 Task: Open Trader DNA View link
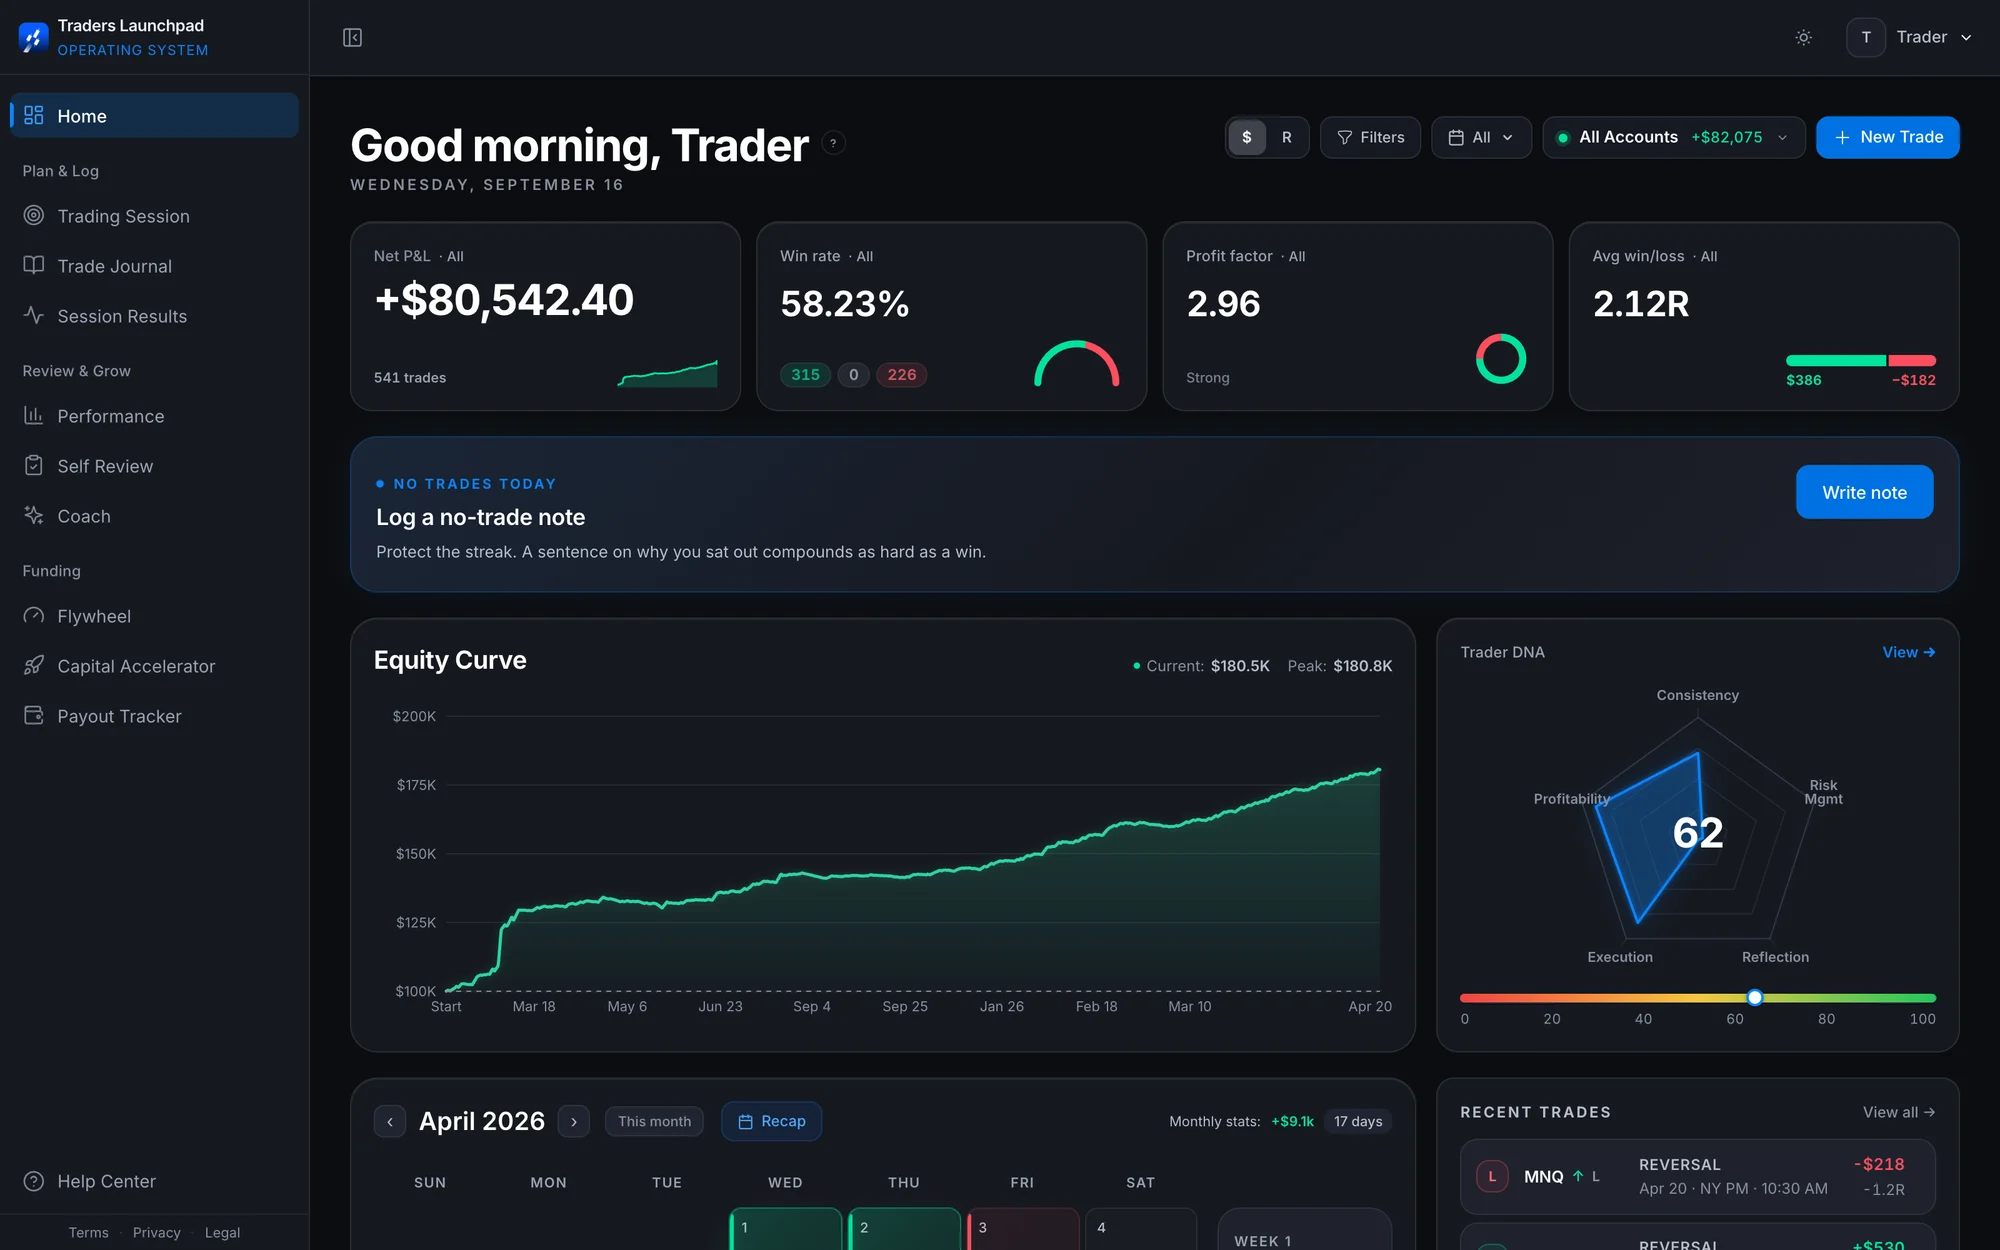[1908, 652]
